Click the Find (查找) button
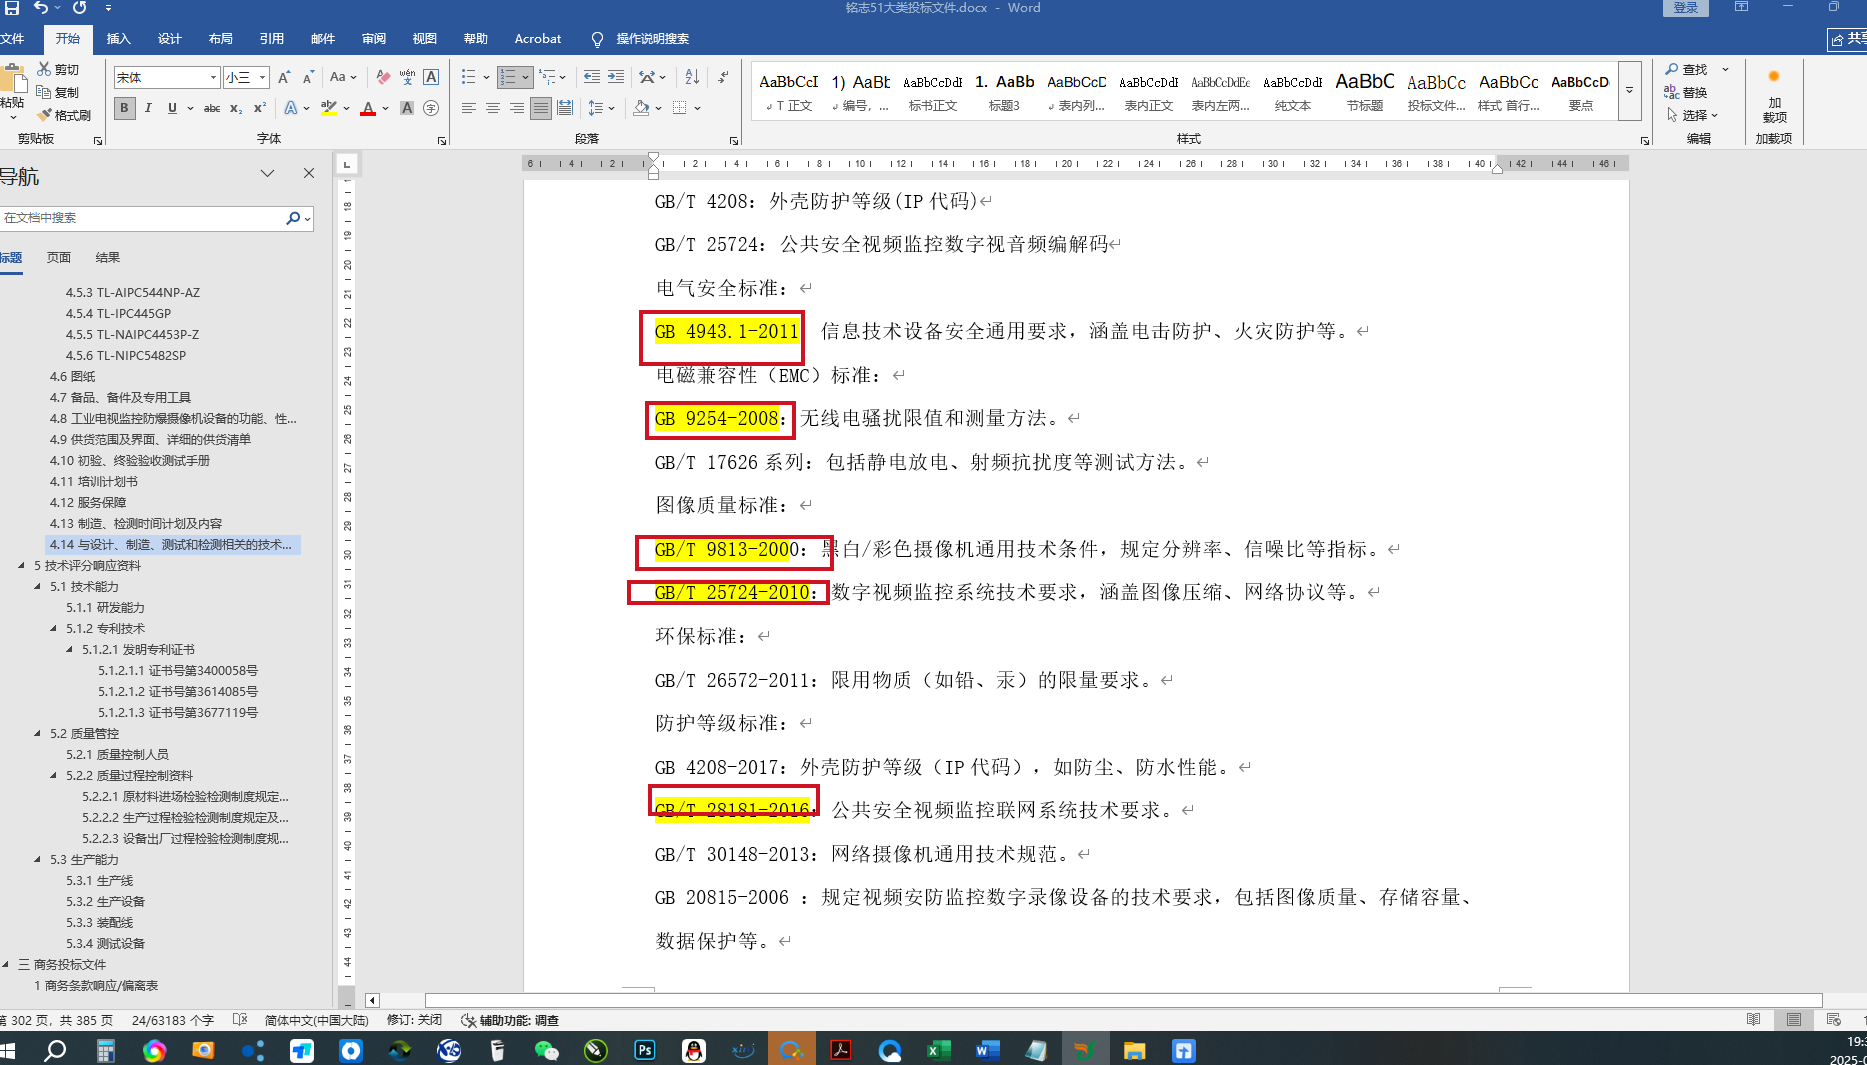 coord(1687,69)
